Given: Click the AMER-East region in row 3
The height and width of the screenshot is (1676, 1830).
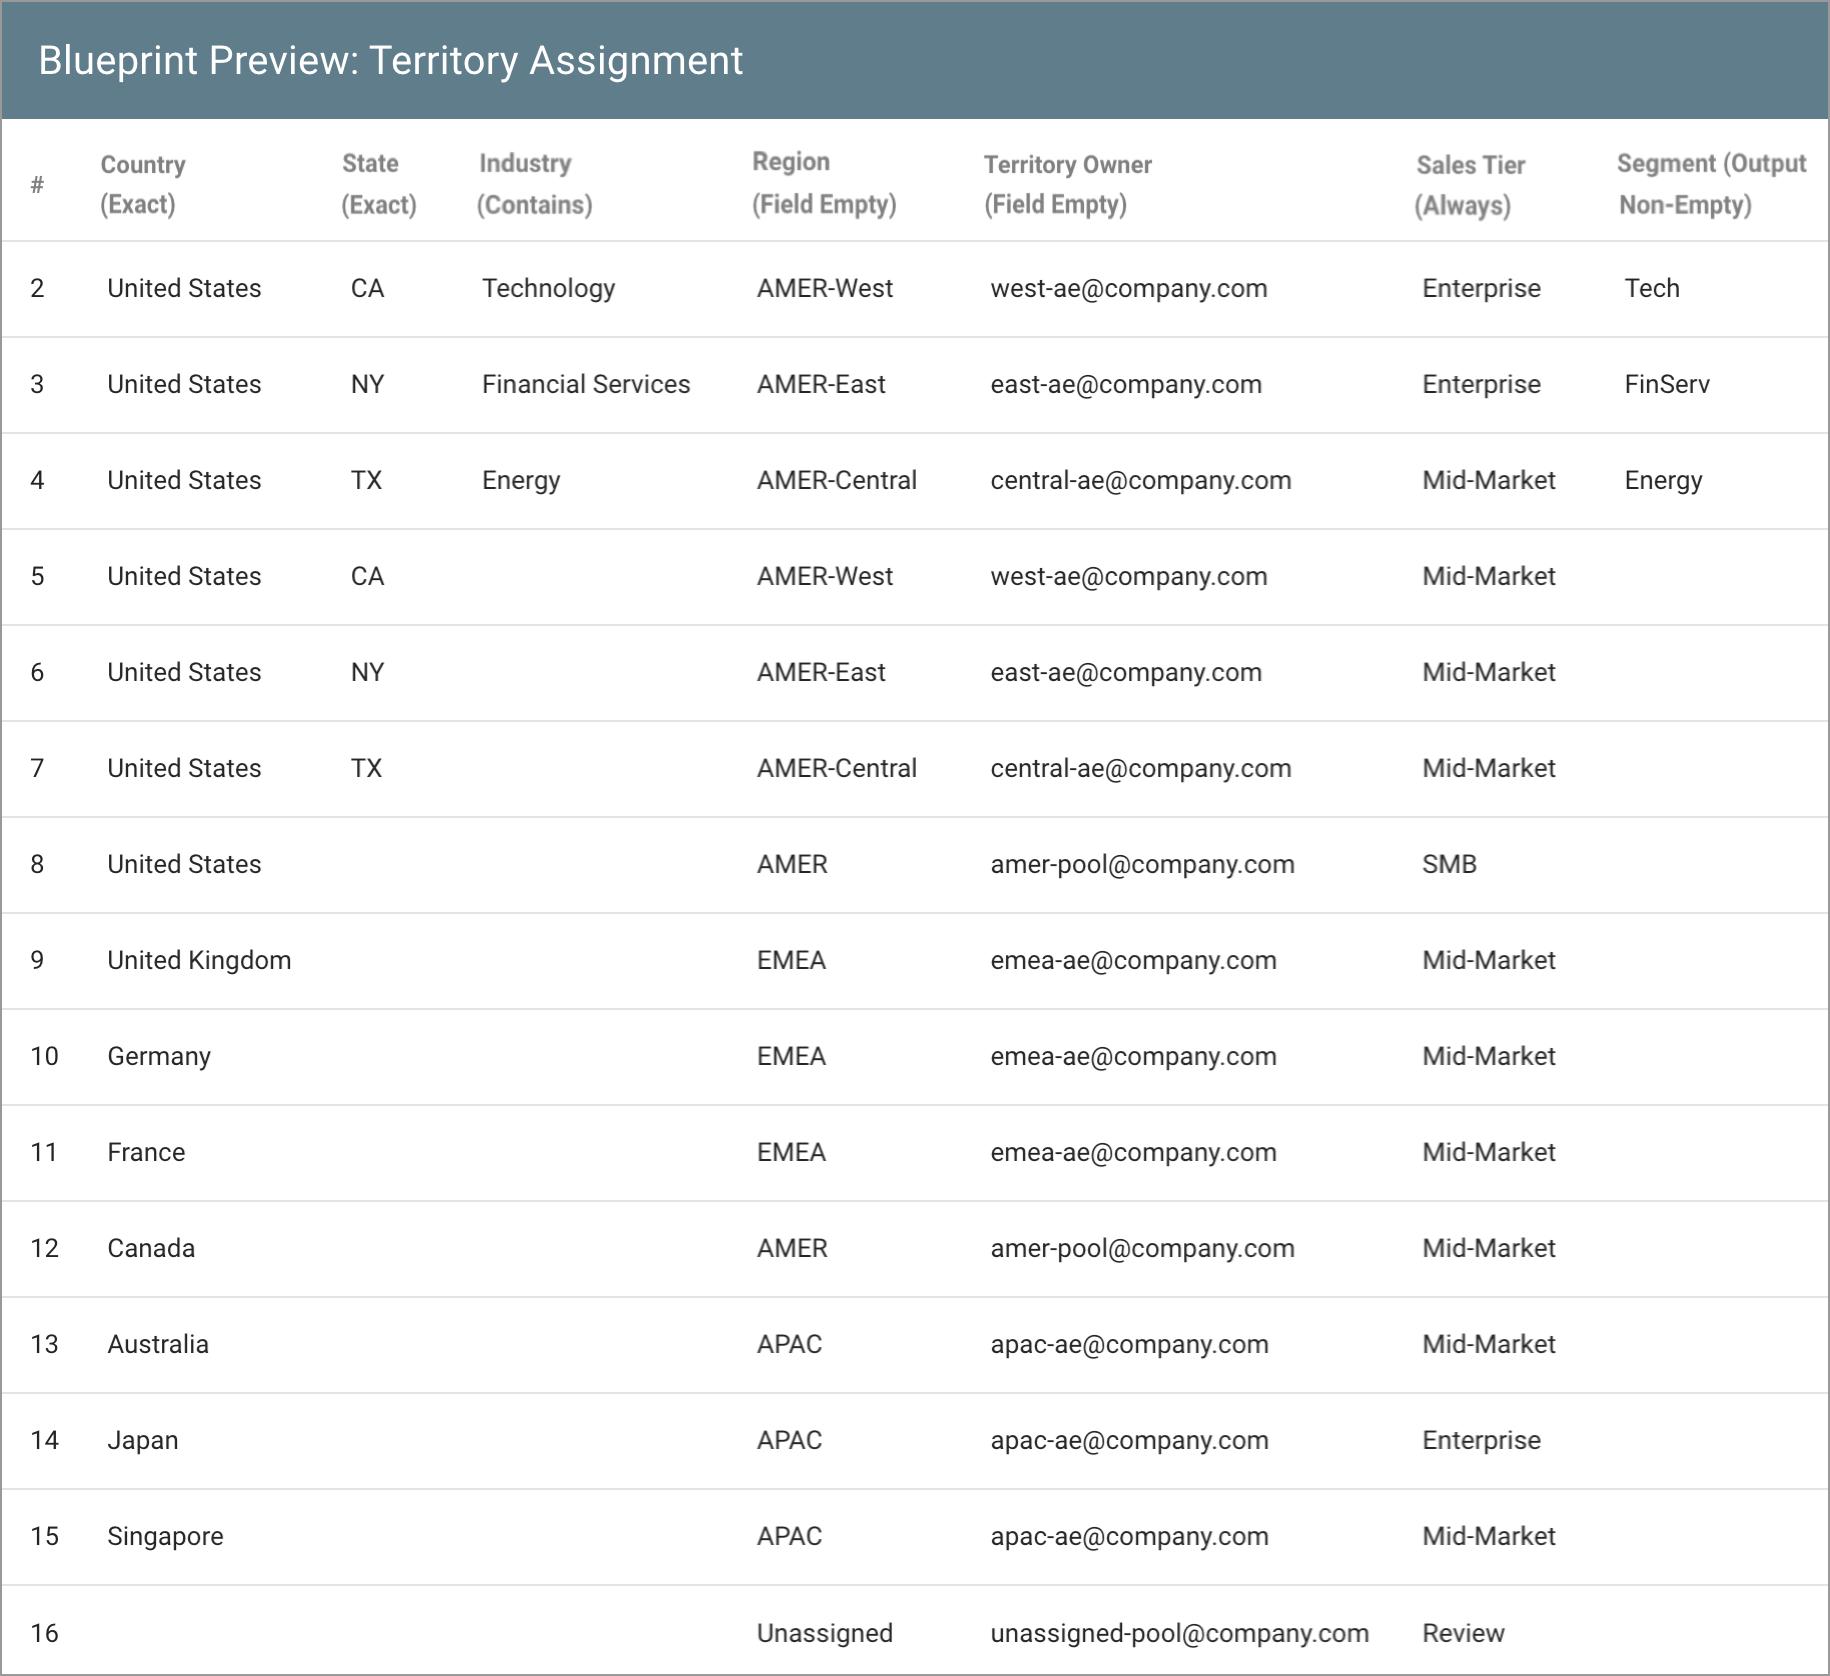Looking at the screenshot, I should point(821,384).
